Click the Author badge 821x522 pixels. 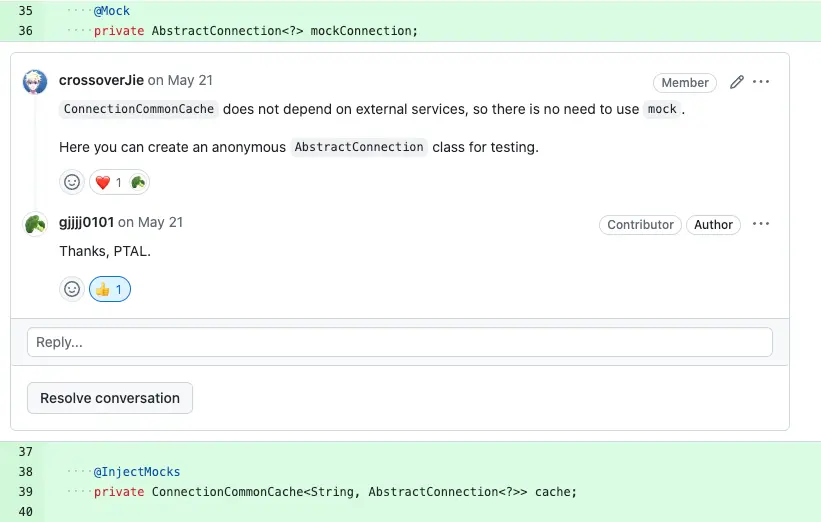(713, 225)
